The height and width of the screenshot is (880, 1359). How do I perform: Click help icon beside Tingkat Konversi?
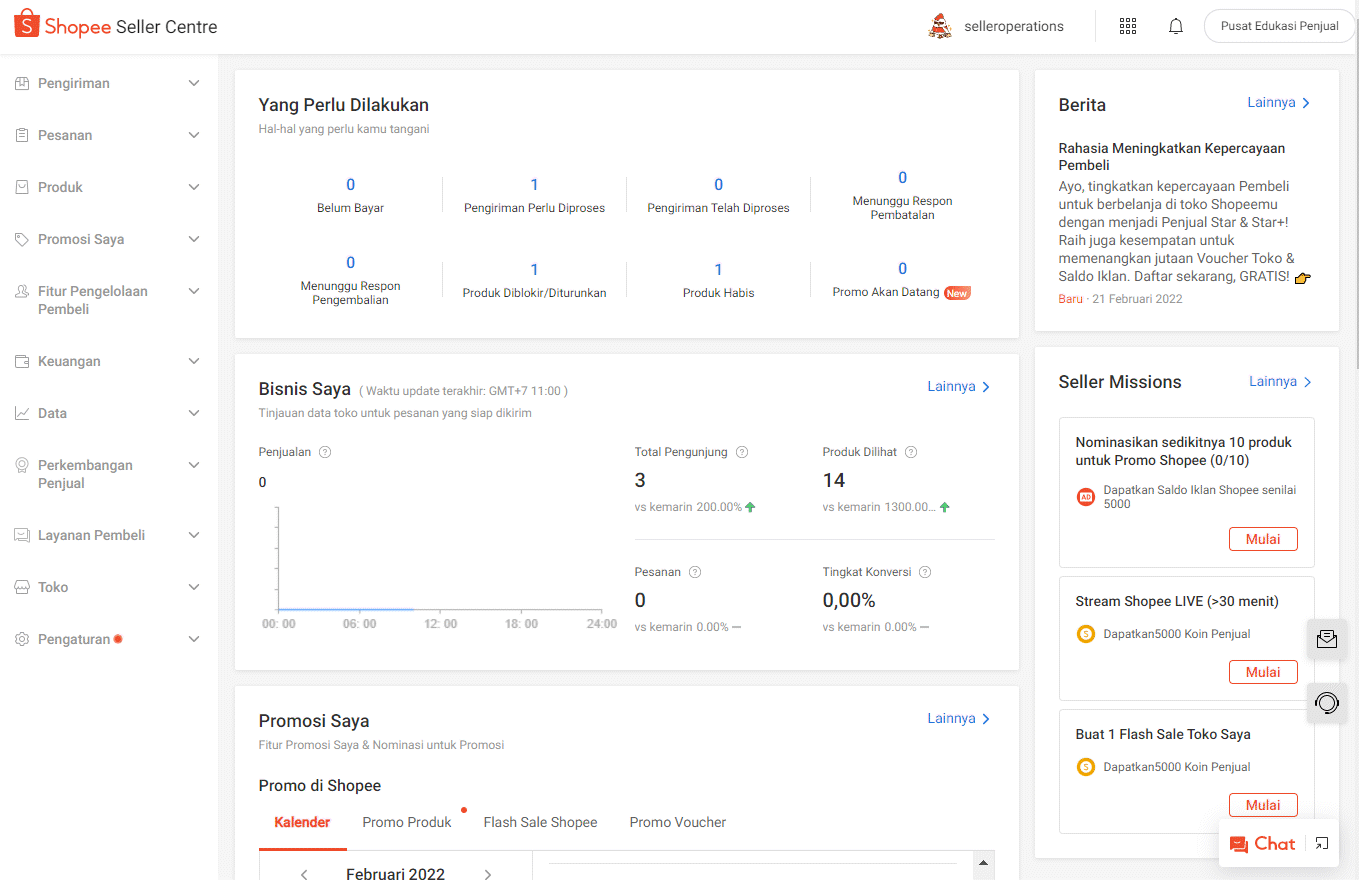[925, 572]
